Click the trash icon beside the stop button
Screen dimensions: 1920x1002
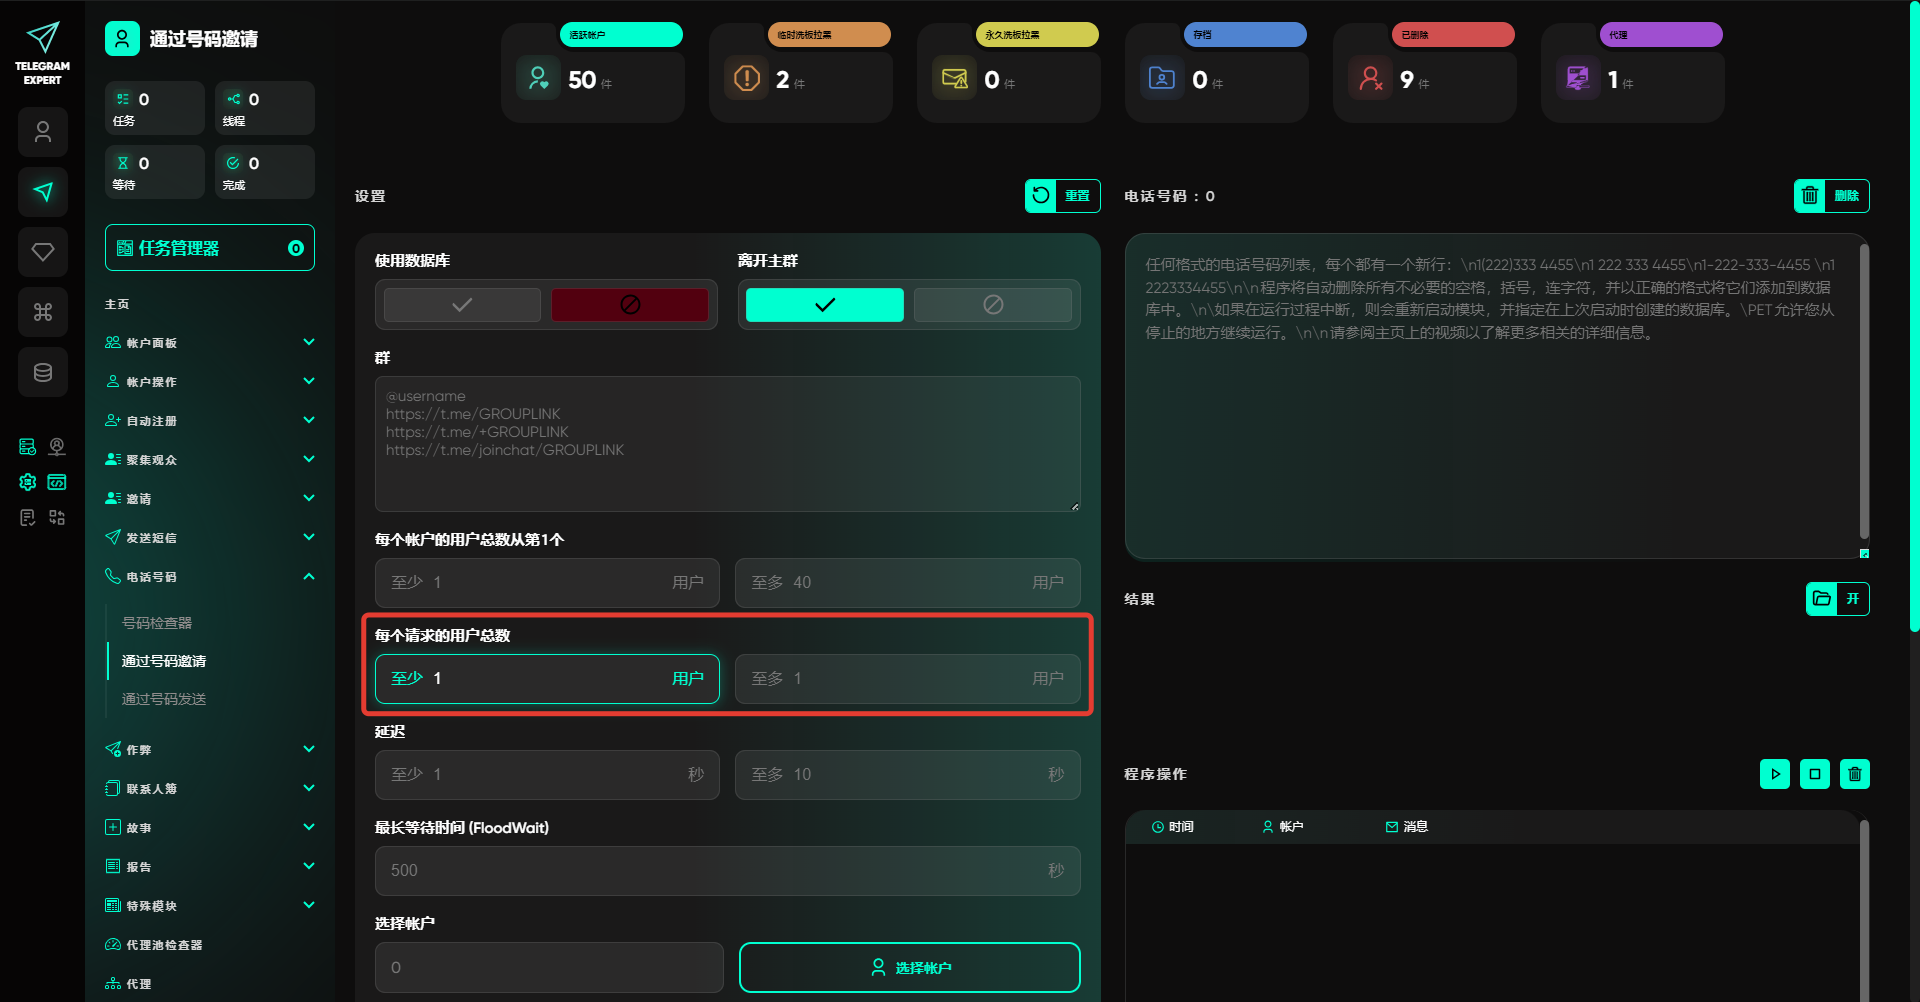coord(1854,774)
